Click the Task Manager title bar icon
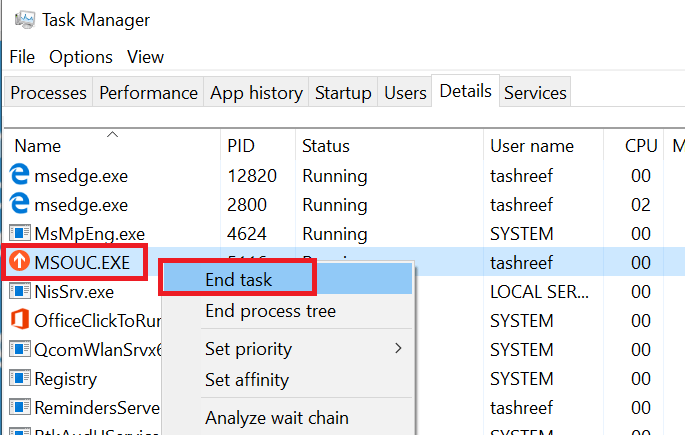685x435 pixels. click(25, 20)
